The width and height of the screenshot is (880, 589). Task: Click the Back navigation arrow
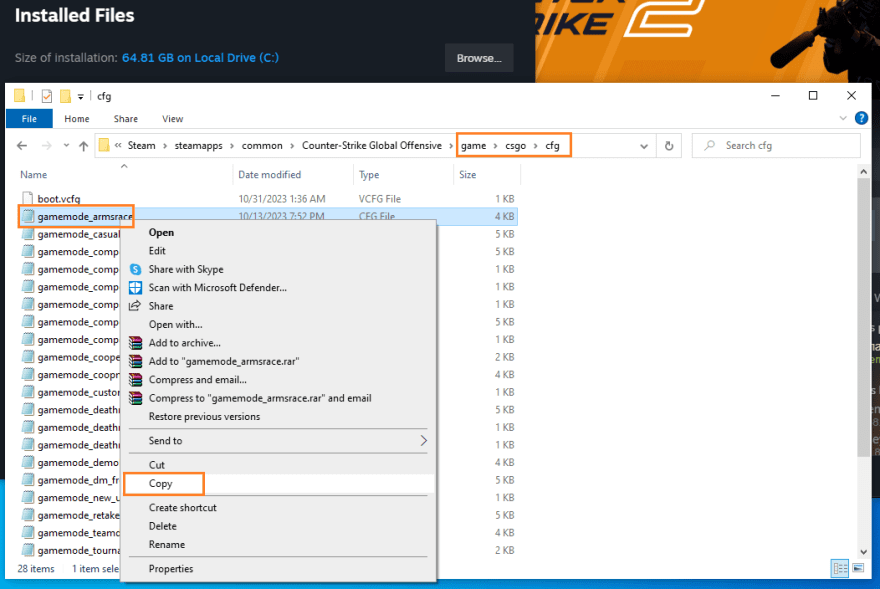(22, 146)
